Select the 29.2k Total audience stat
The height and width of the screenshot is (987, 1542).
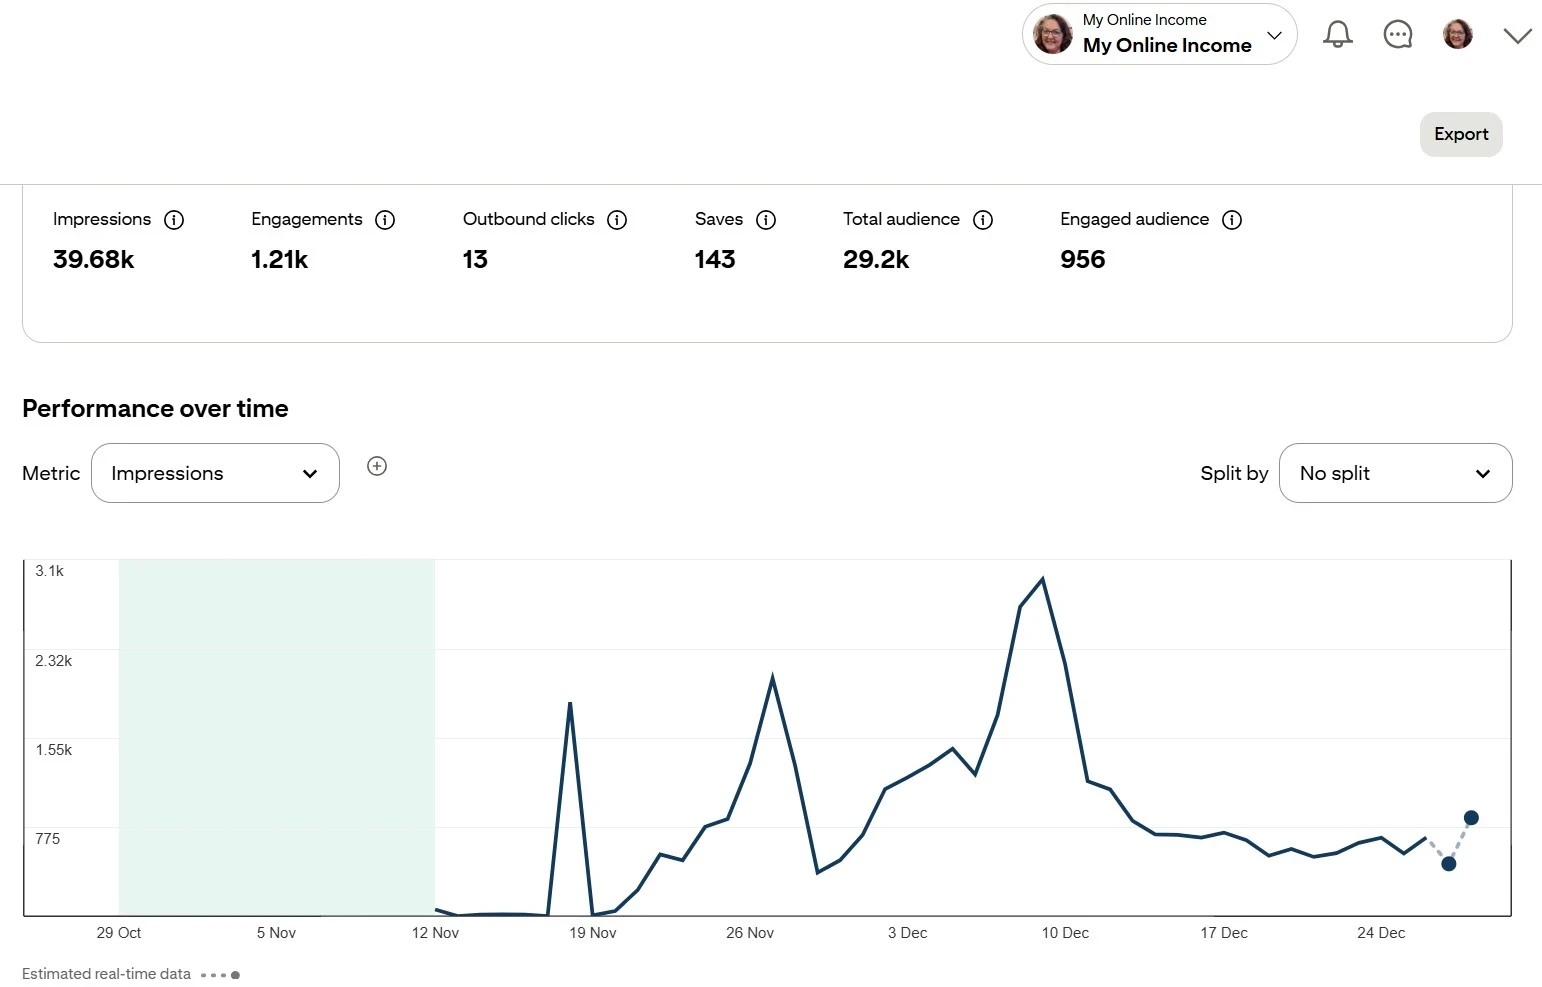point(876,259)
